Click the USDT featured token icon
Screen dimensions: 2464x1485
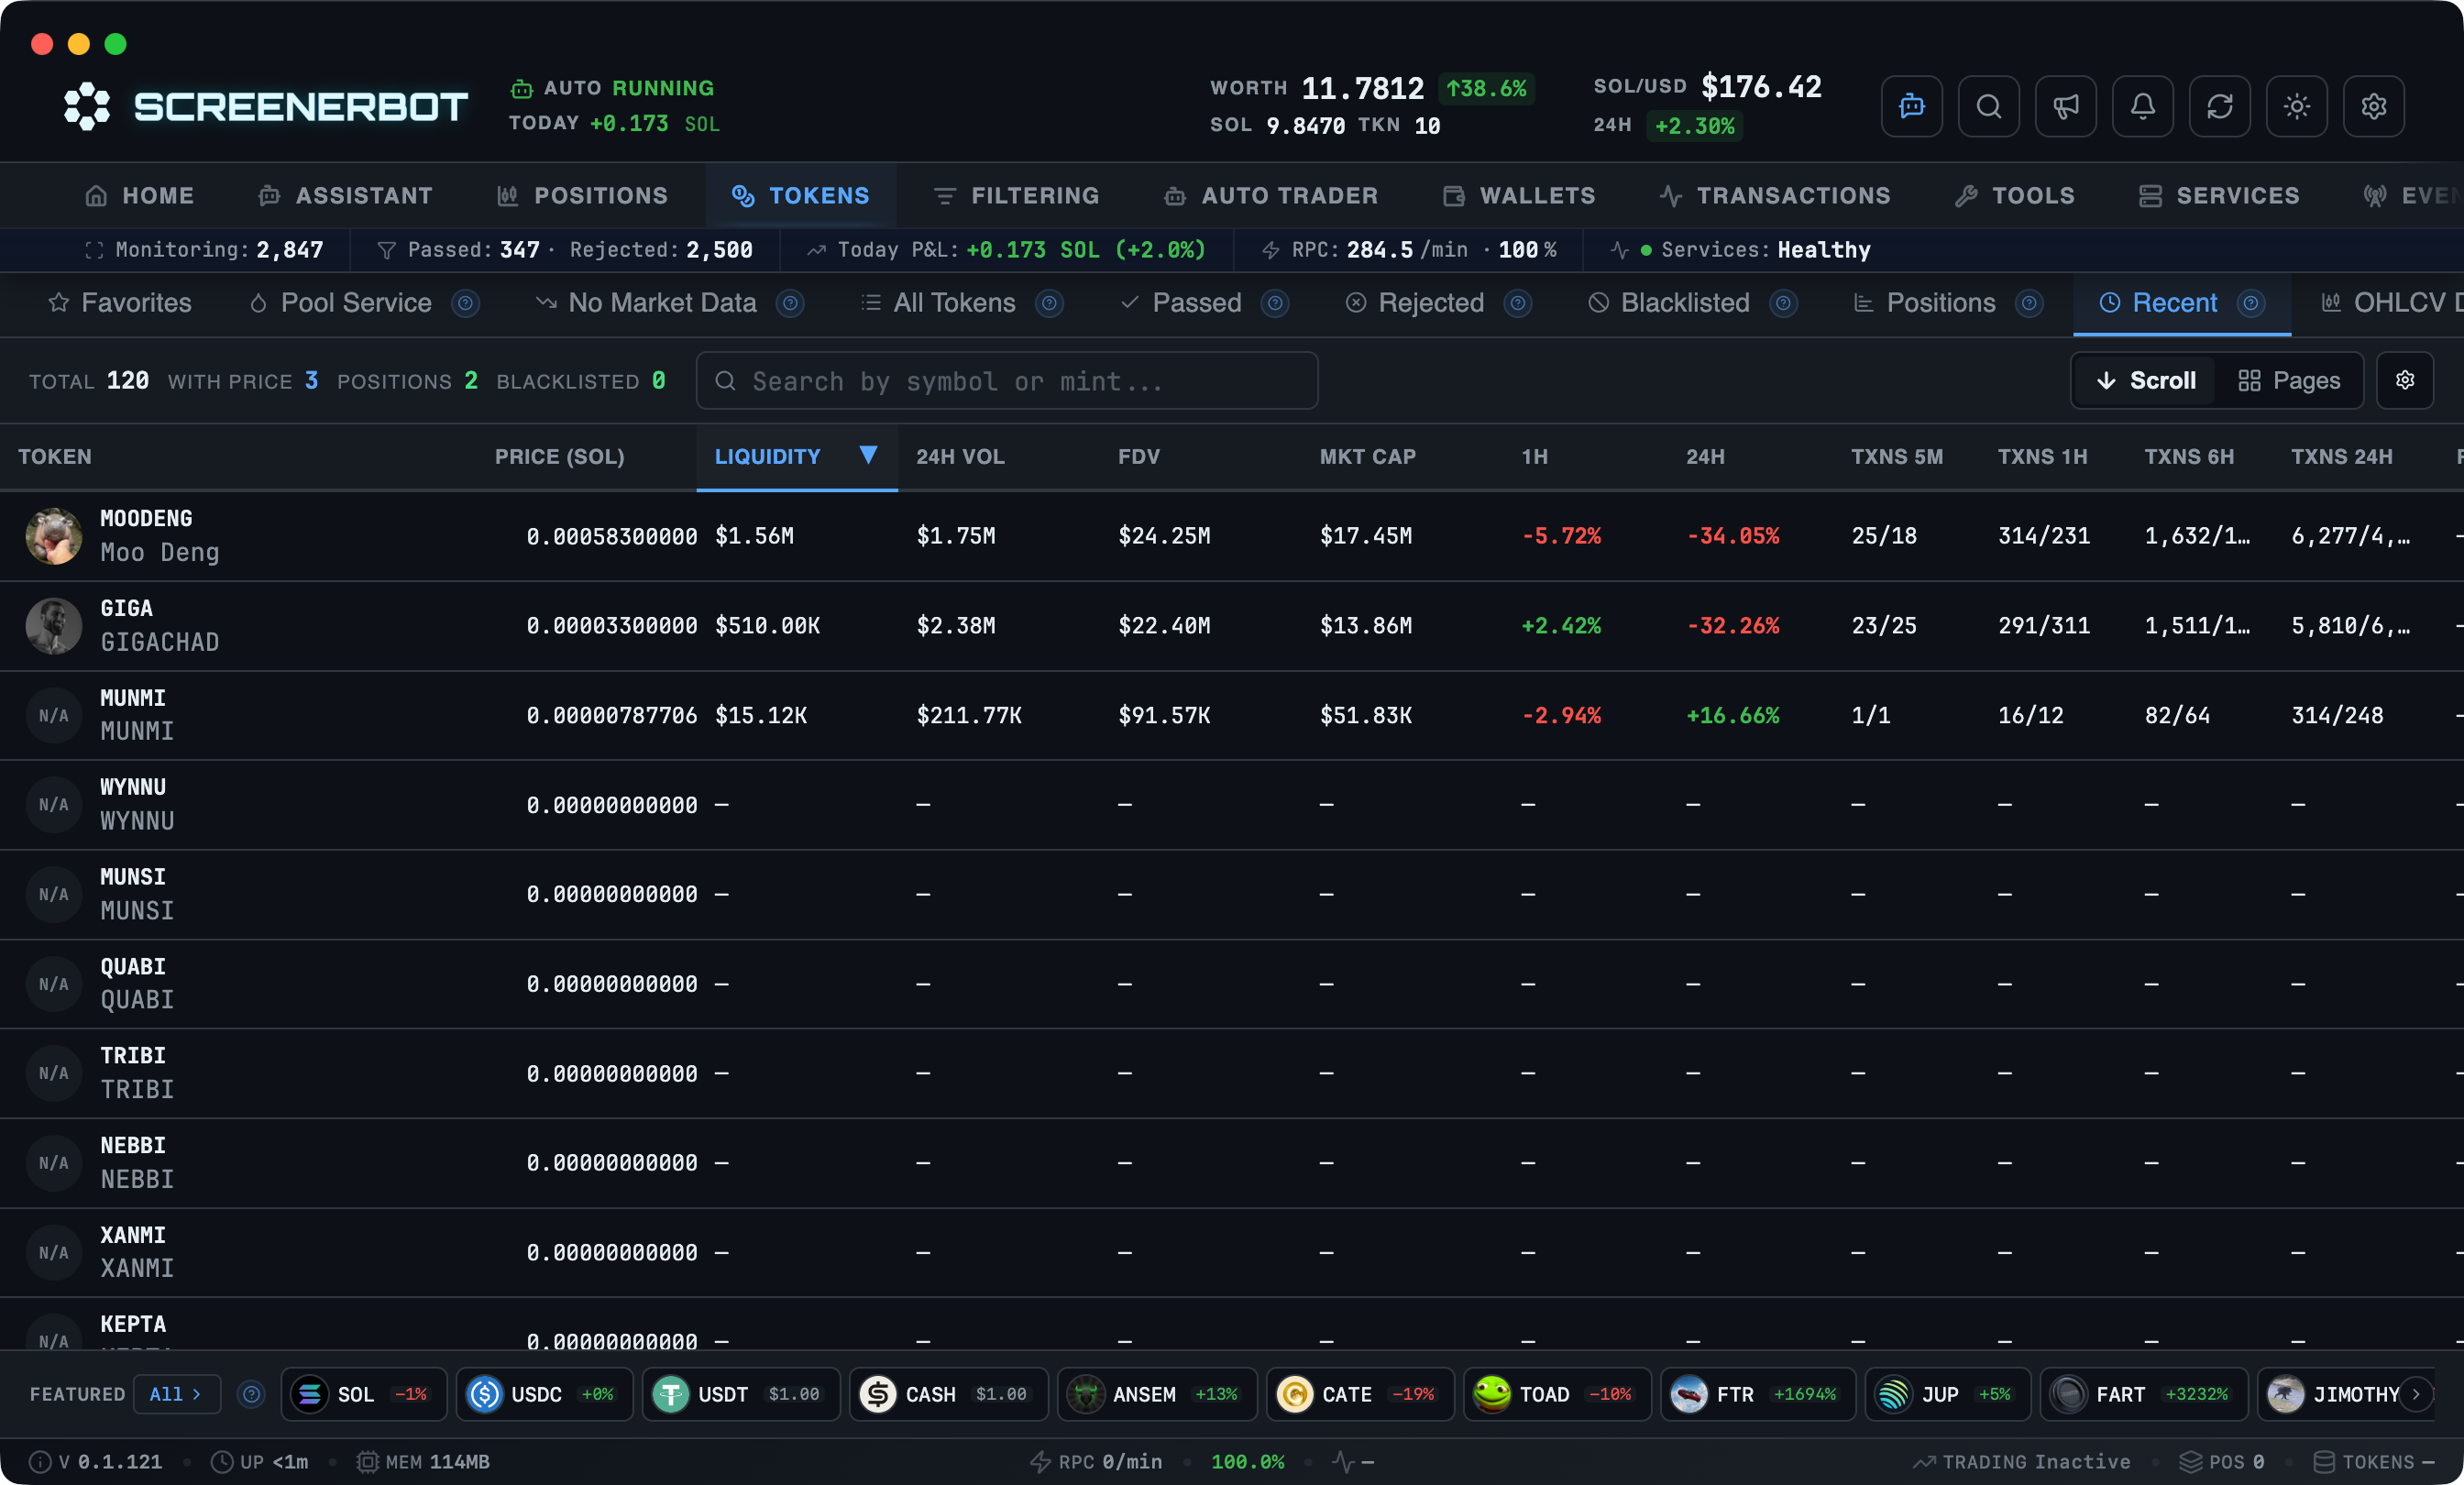(x=670, y=1394)
